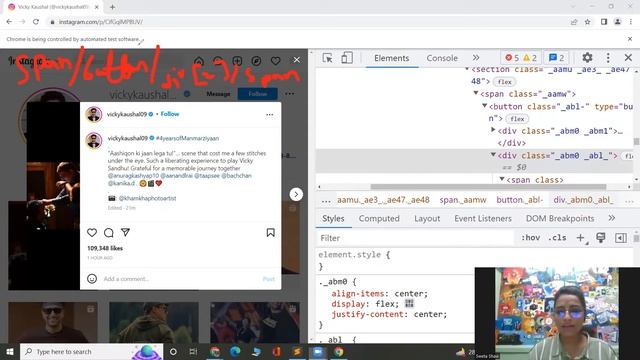The width and height of the screenshot is (640, 360).
Task: Collapse the span class node
Action: pyautogui.click(x=502, y=179)
